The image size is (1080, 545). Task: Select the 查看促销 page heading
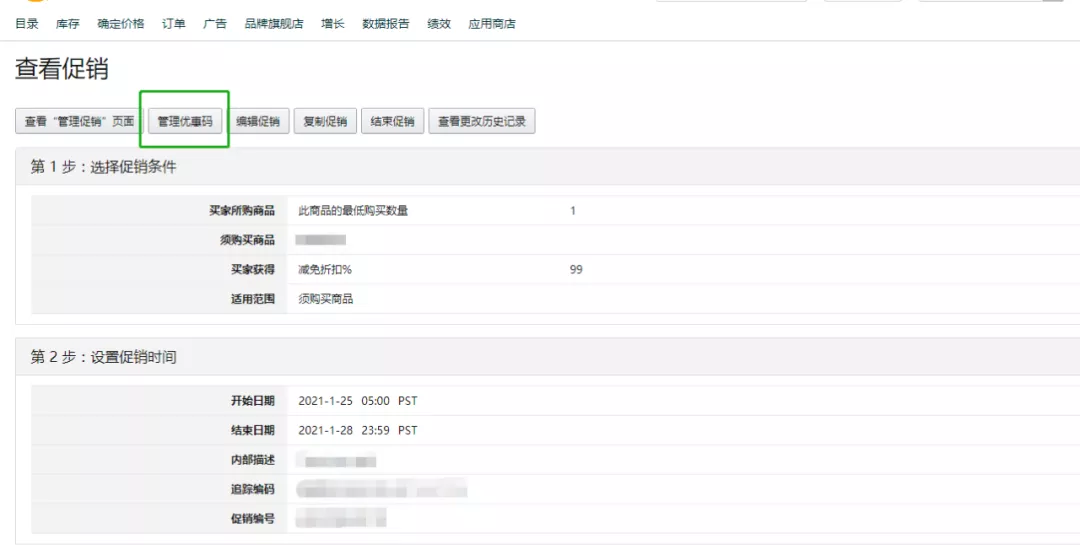point(62,70)
